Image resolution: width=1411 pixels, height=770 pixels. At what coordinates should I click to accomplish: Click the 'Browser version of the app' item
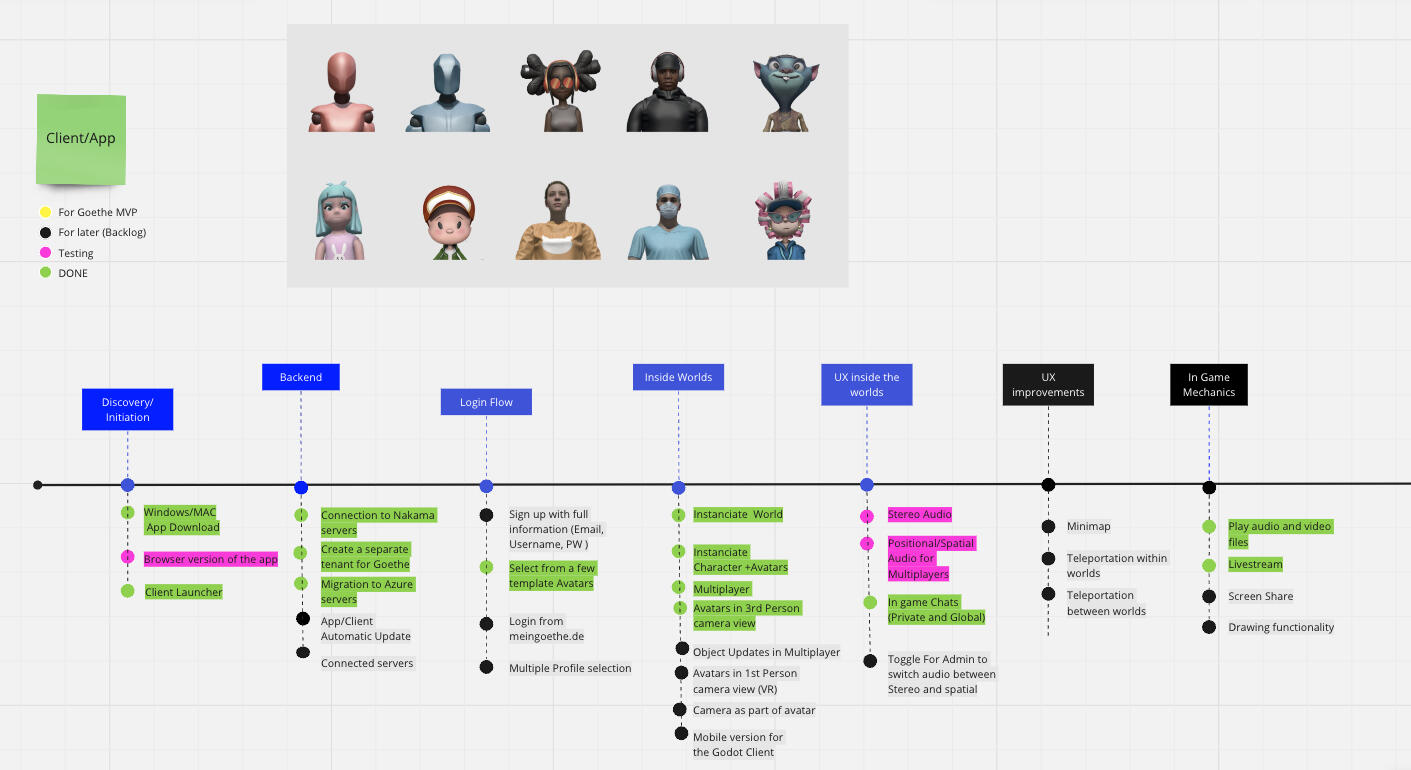tap(210, 560)
